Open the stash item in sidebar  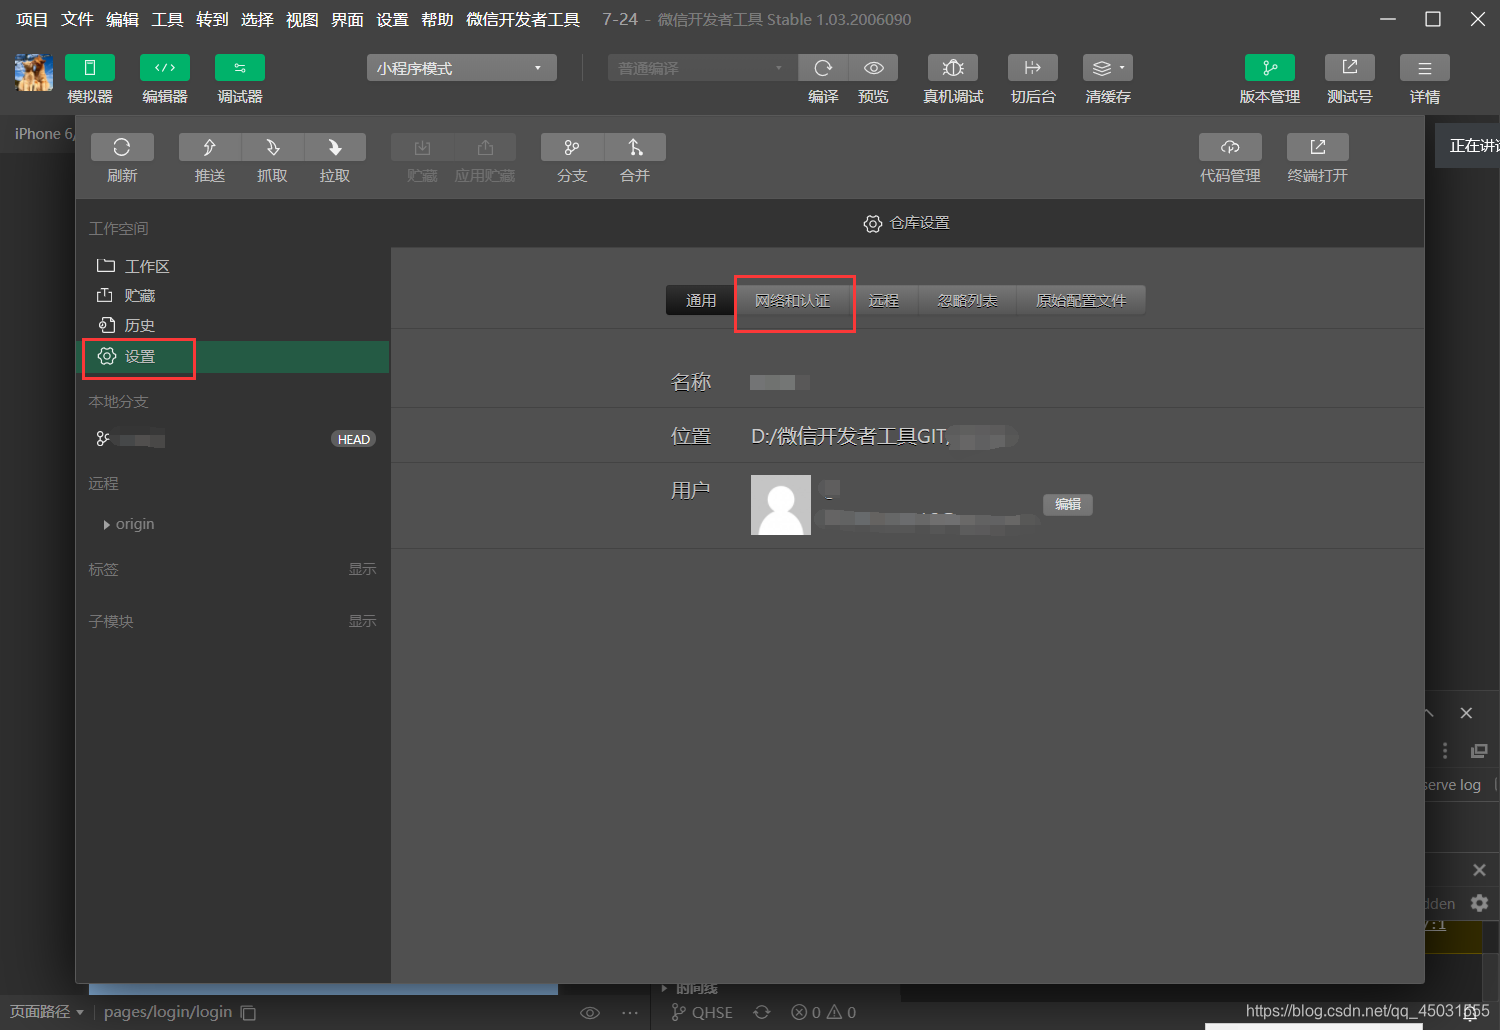pos(233,296)
